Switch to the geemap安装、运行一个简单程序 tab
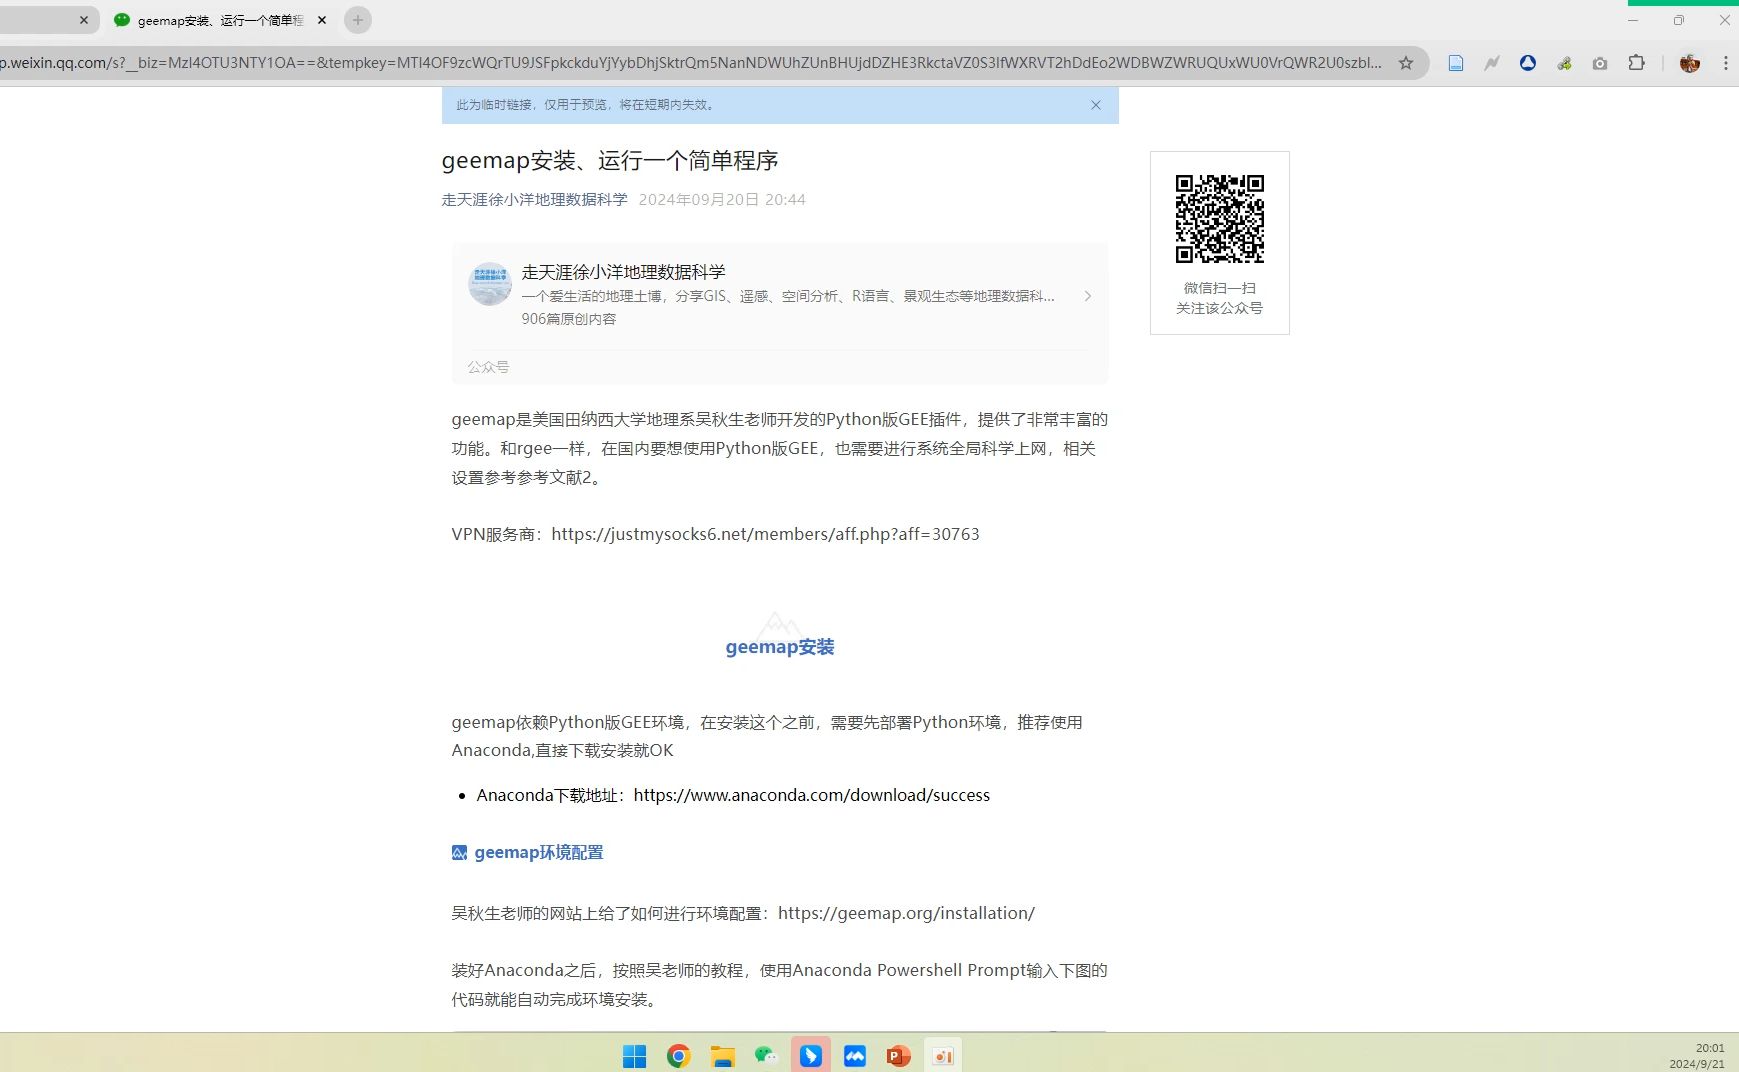This screenshot has width=1739, height=1072. (x=220, y=20)
